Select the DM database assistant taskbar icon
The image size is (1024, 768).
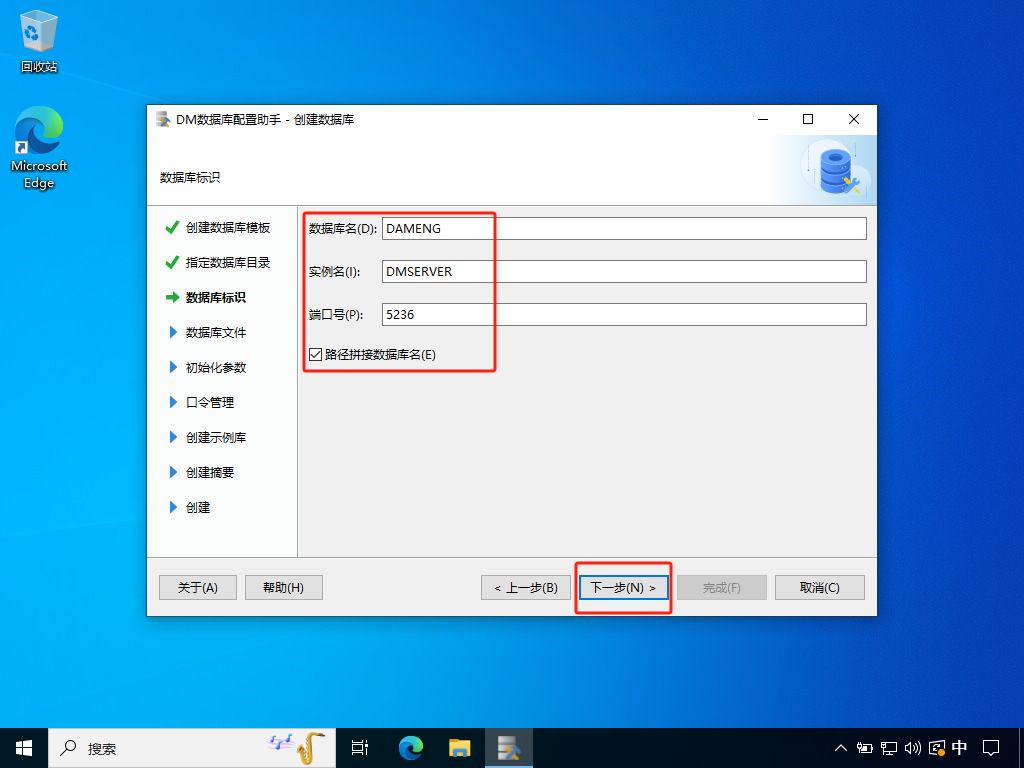tap(509, 748)
